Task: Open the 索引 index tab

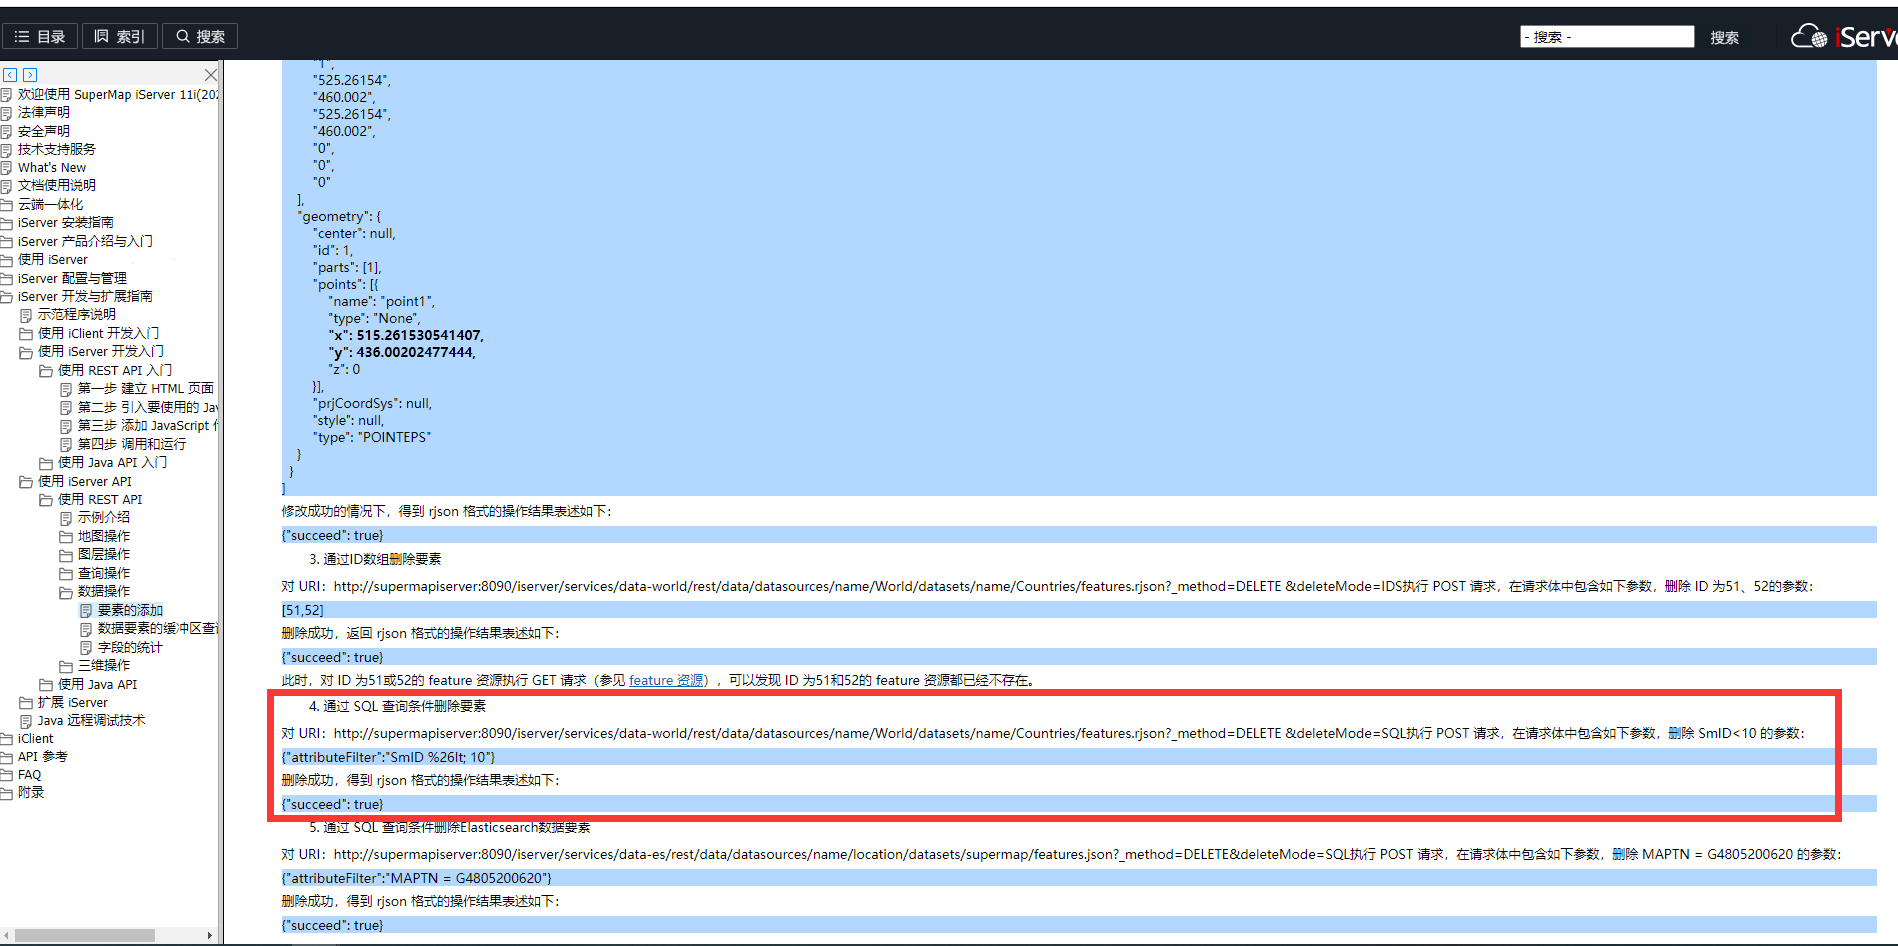Action: (119, 37)
